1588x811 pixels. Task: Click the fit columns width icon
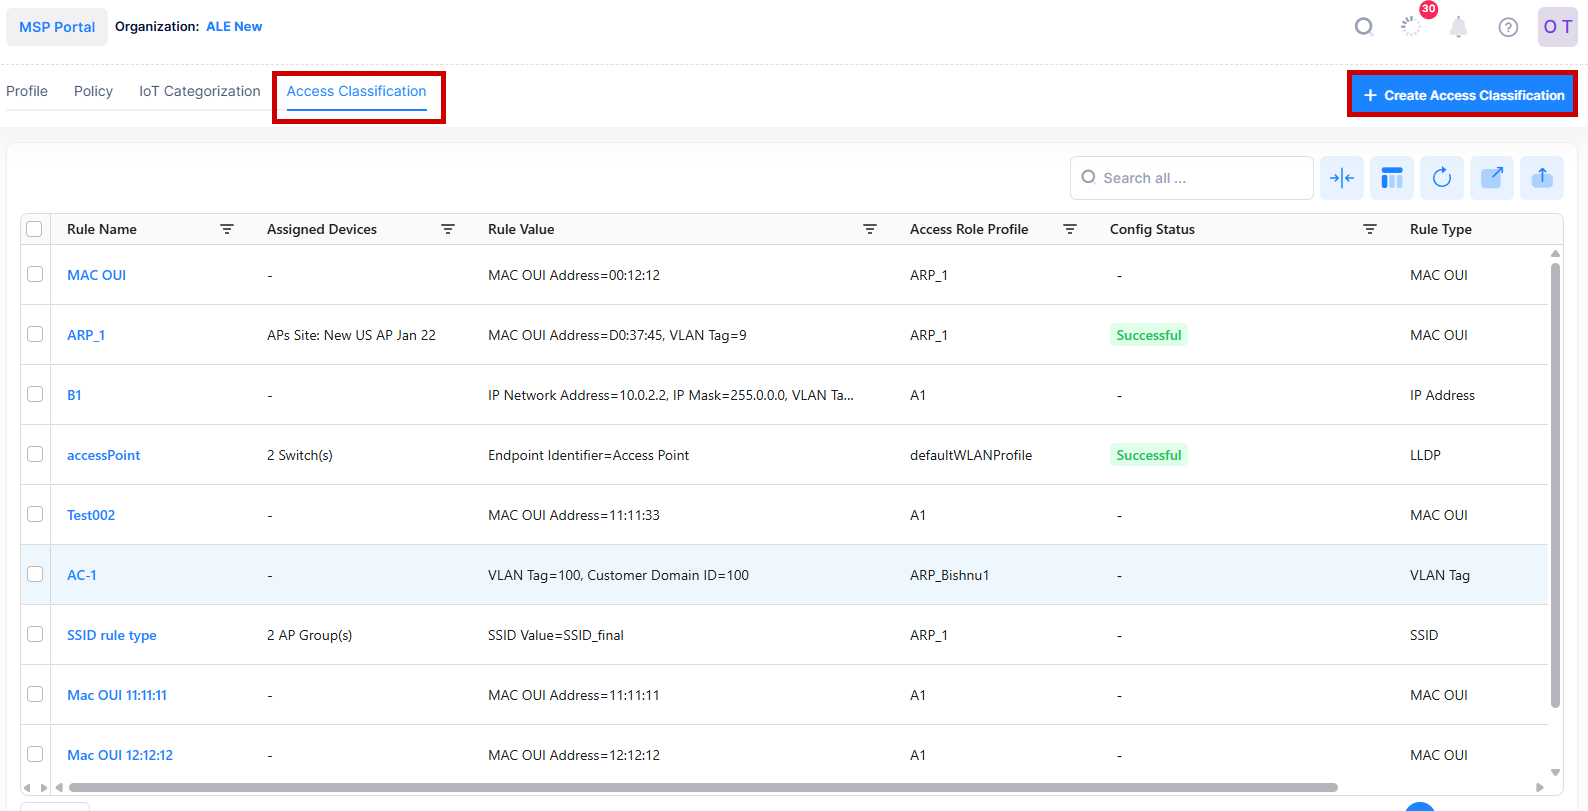tap(1341, 178)
